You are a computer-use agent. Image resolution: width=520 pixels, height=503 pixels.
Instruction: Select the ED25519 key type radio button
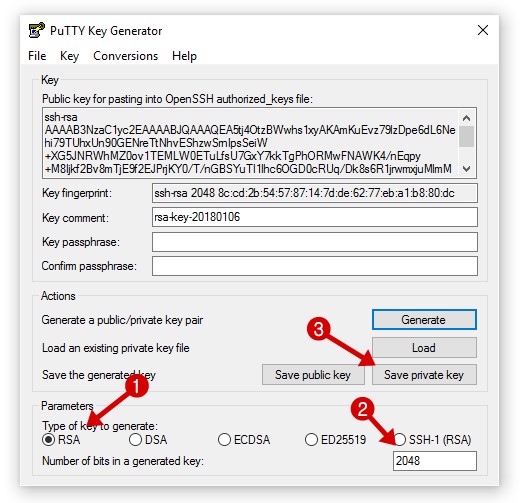point(311,440)
